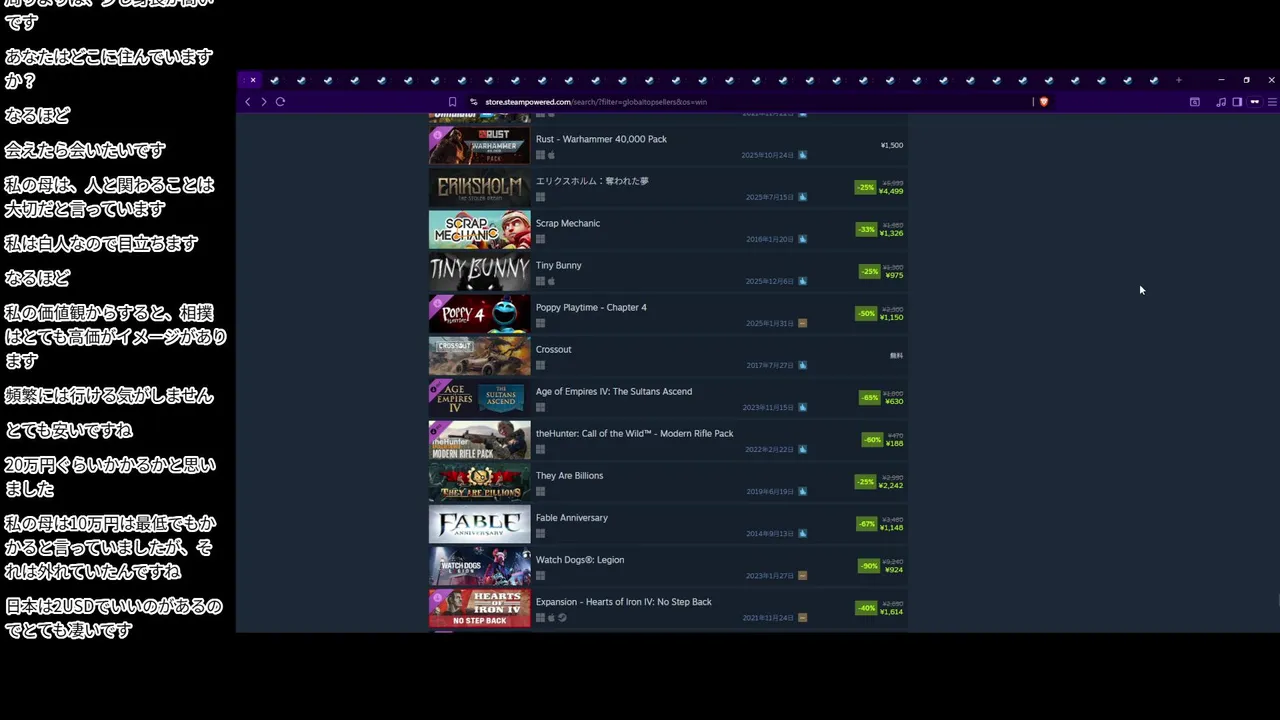The height and width of the screenshot is (720, 1280).
Task: Click the ¥630 price on Age of Empires IV row
Action: (x=894, y=401)
